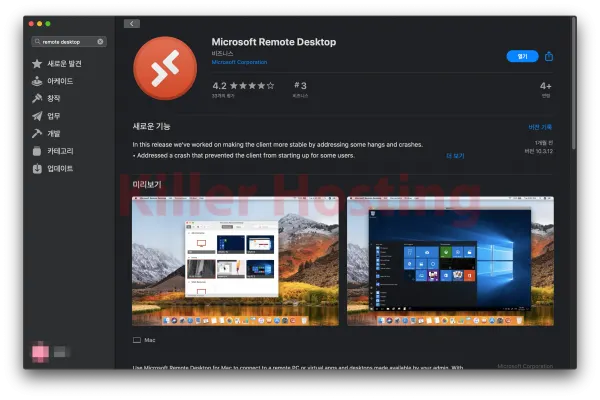Select 아케이드 in sidebar
The image size is (600, 400).
tap(60, 81)
